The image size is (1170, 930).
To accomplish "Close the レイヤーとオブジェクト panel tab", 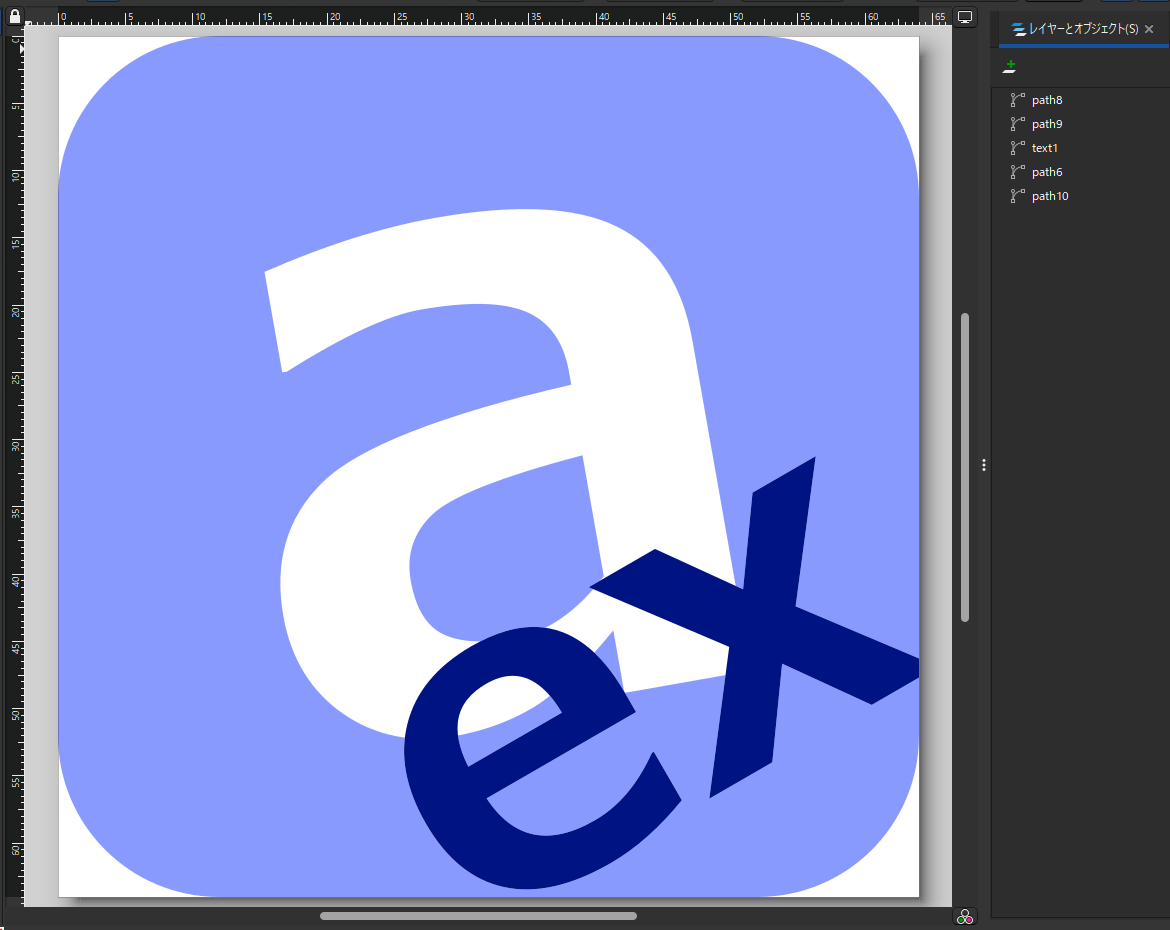I will click(x=1149, y=30).
